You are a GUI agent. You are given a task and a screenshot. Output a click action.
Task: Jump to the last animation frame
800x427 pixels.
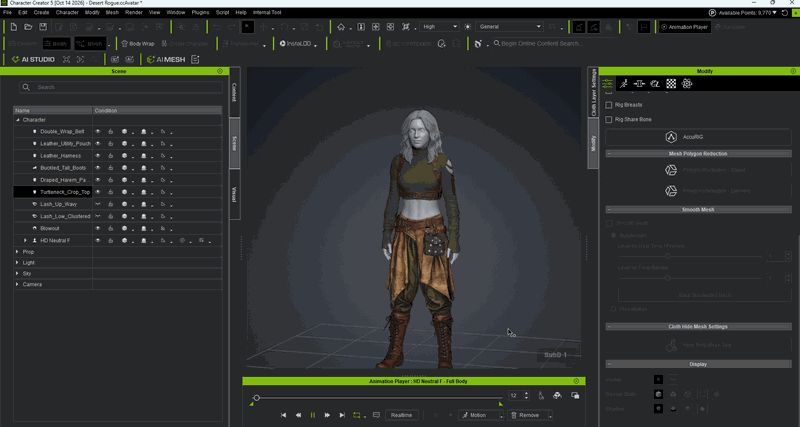pos(342,415)
